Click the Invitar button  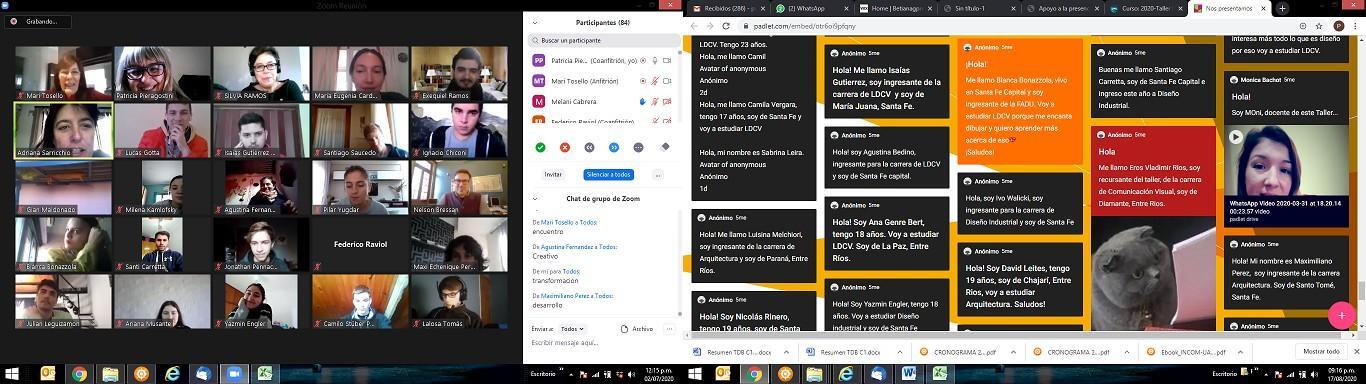click(553, 174)
